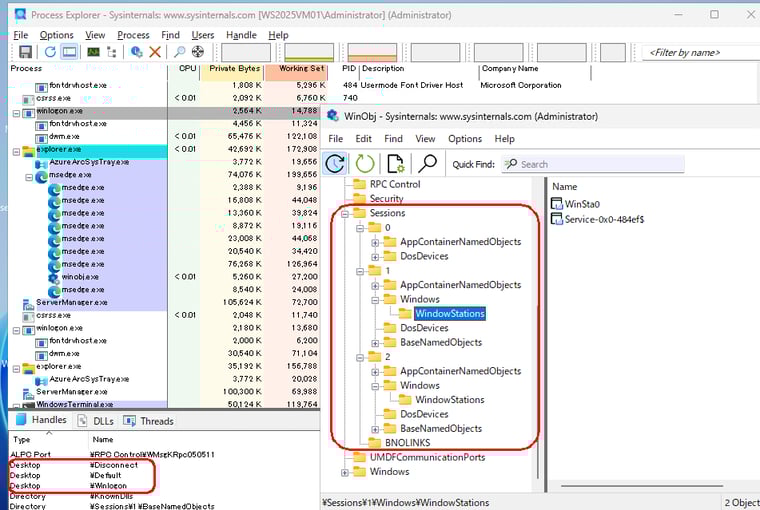Click WinObj Find magnifier icon
Viewport: 760px width, 510px height.
point(428,163)
